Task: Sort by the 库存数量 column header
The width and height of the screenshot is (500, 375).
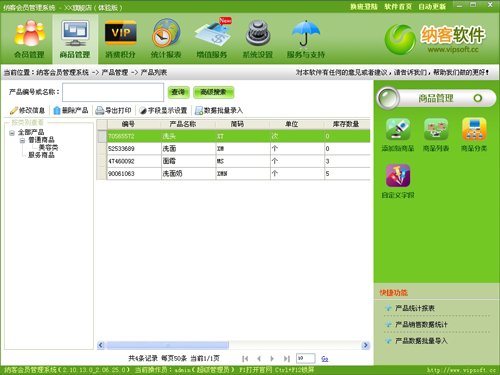Action: (x=346, y=124)
